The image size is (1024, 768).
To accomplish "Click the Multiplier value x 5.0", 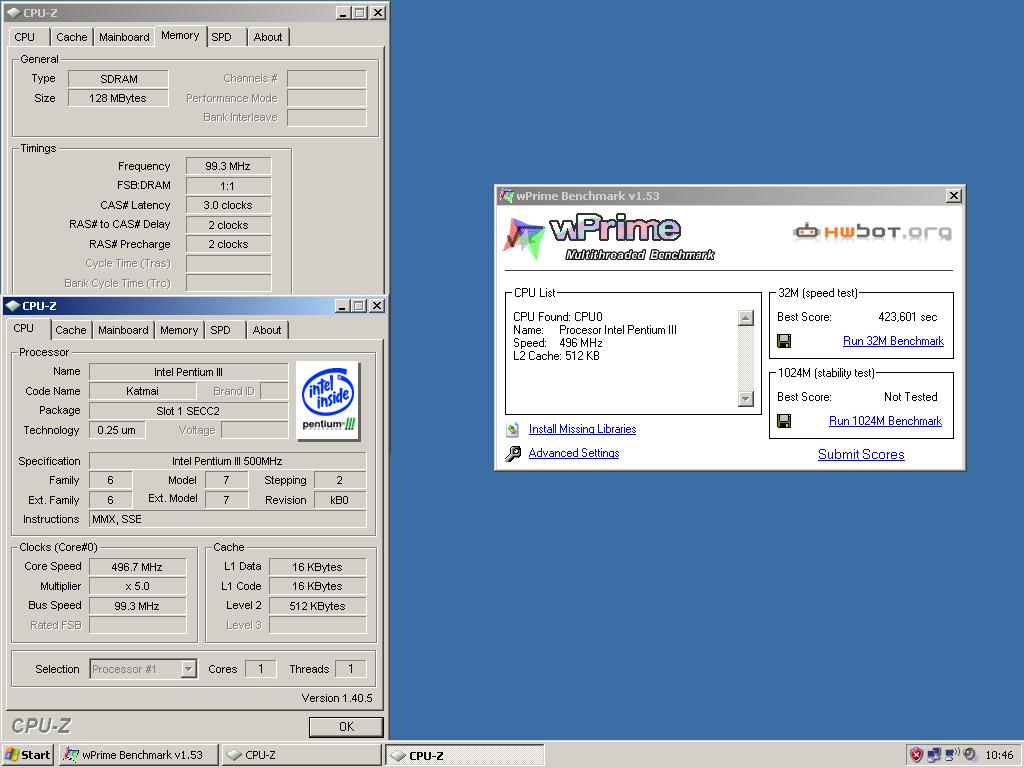I will point(137,586).
